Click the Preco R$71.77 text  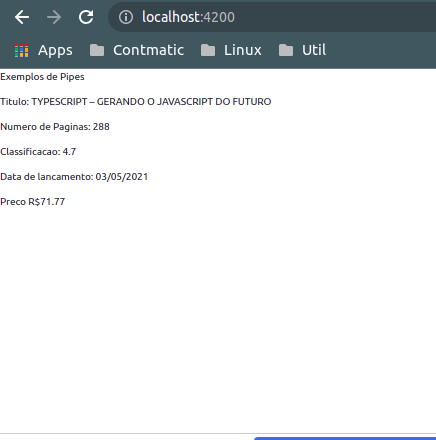point(33,202)
